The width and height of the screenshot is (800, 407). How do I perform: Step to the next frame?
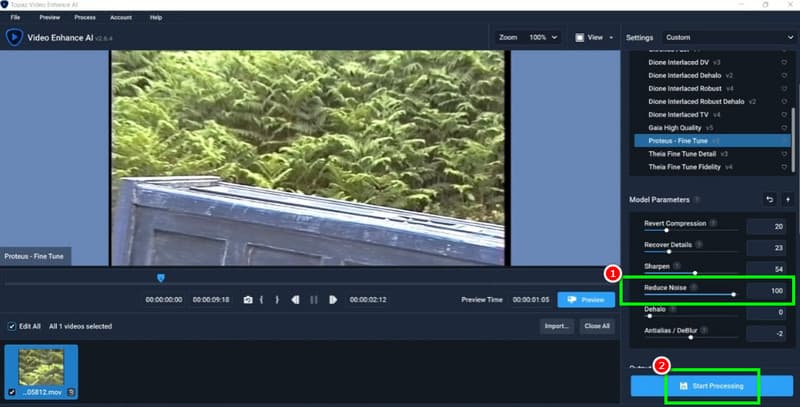[333, 300]
